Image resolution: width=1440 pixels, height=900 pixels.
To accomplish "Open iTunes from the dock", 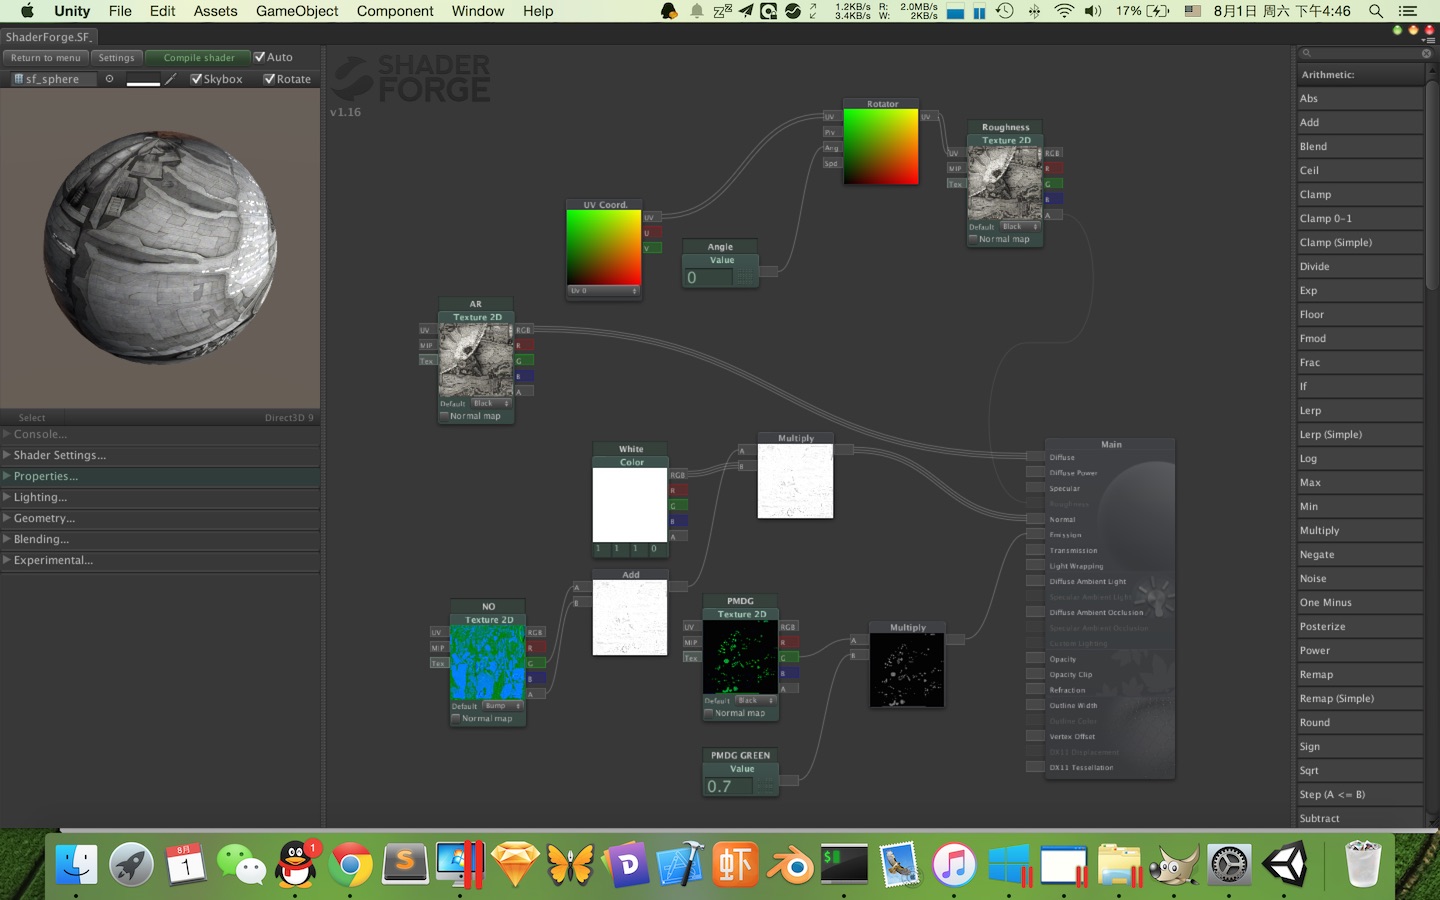I will pos(955,865).
